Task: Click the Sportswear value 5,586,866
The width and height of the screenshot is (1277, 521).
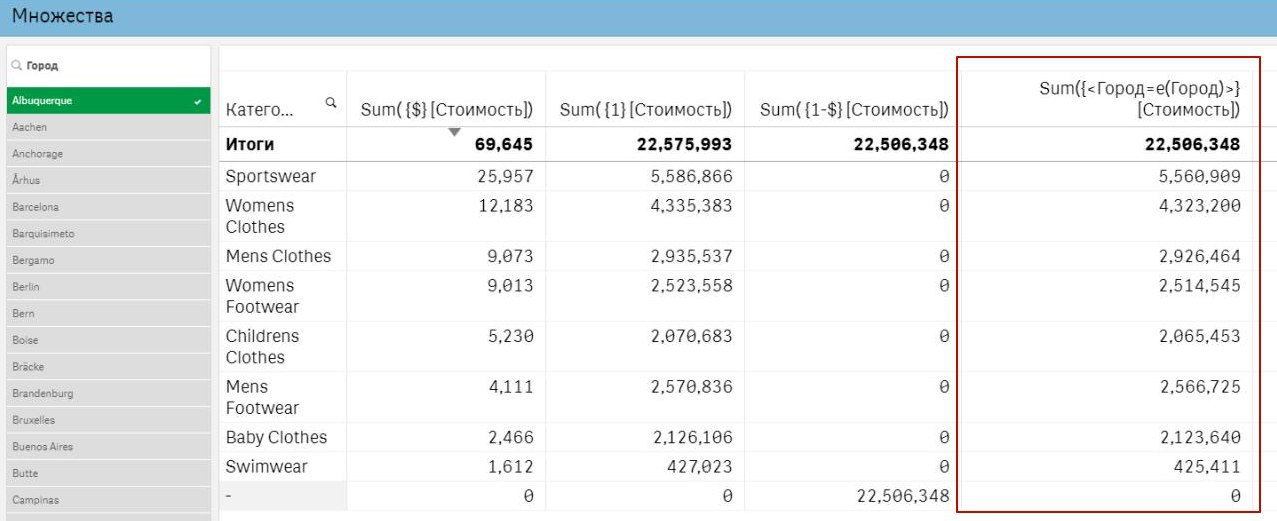Action: coord(691,177)
